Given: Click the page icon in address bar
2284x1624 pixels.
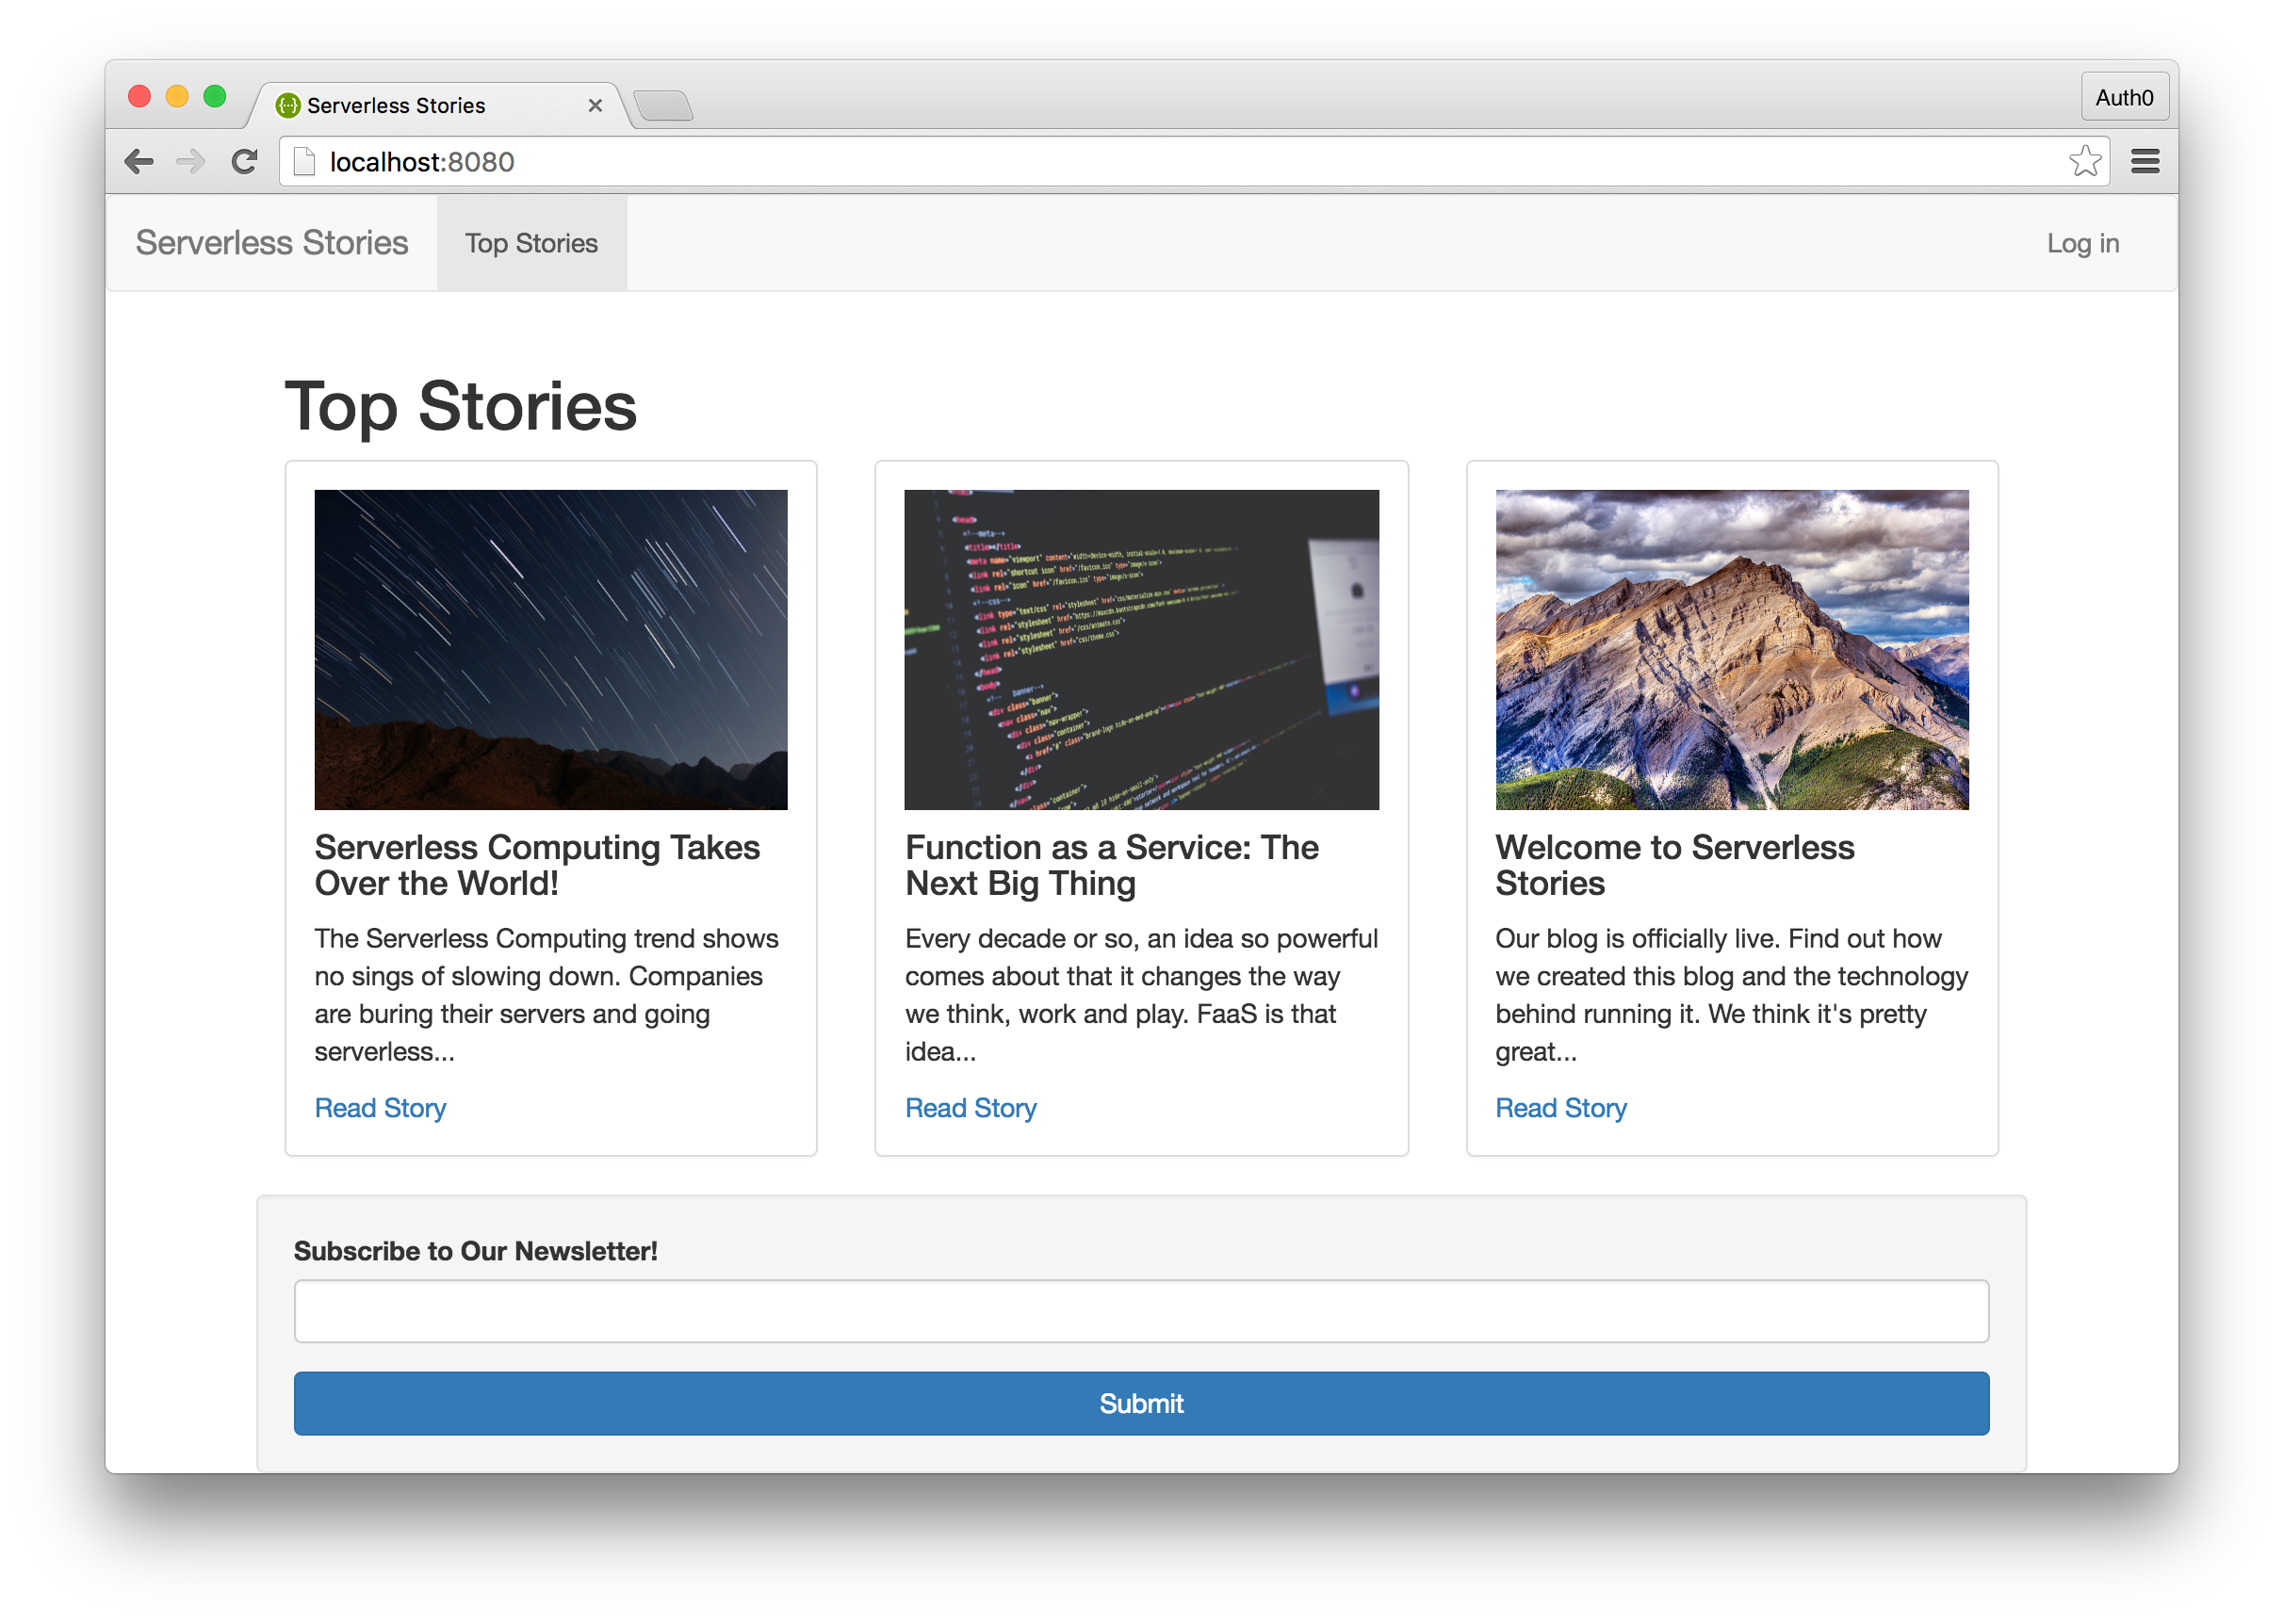Looking at the screenshot, I should point(304,161).
